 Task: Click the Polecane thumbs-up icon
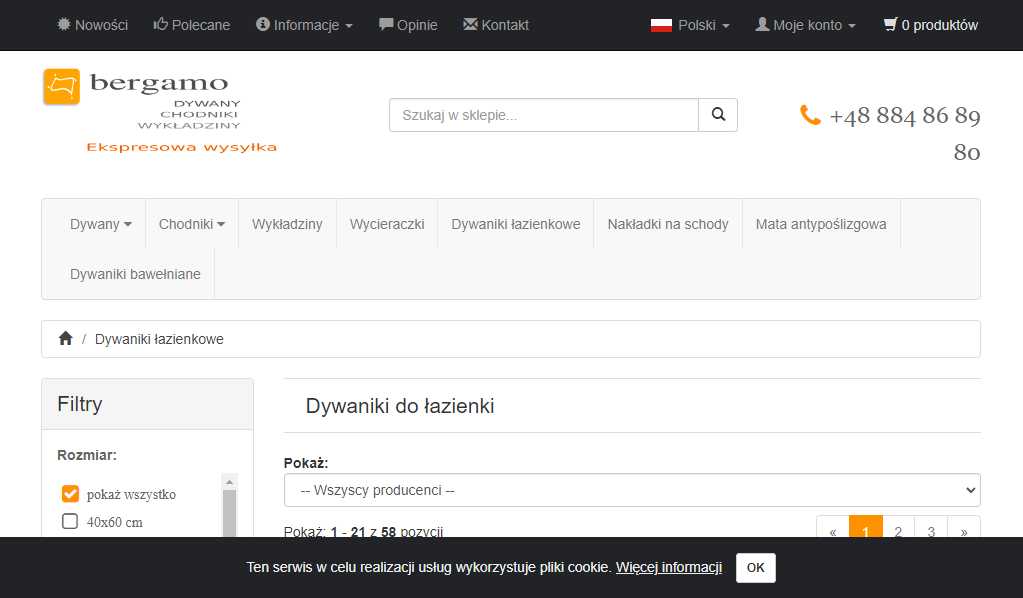point(160,24)
